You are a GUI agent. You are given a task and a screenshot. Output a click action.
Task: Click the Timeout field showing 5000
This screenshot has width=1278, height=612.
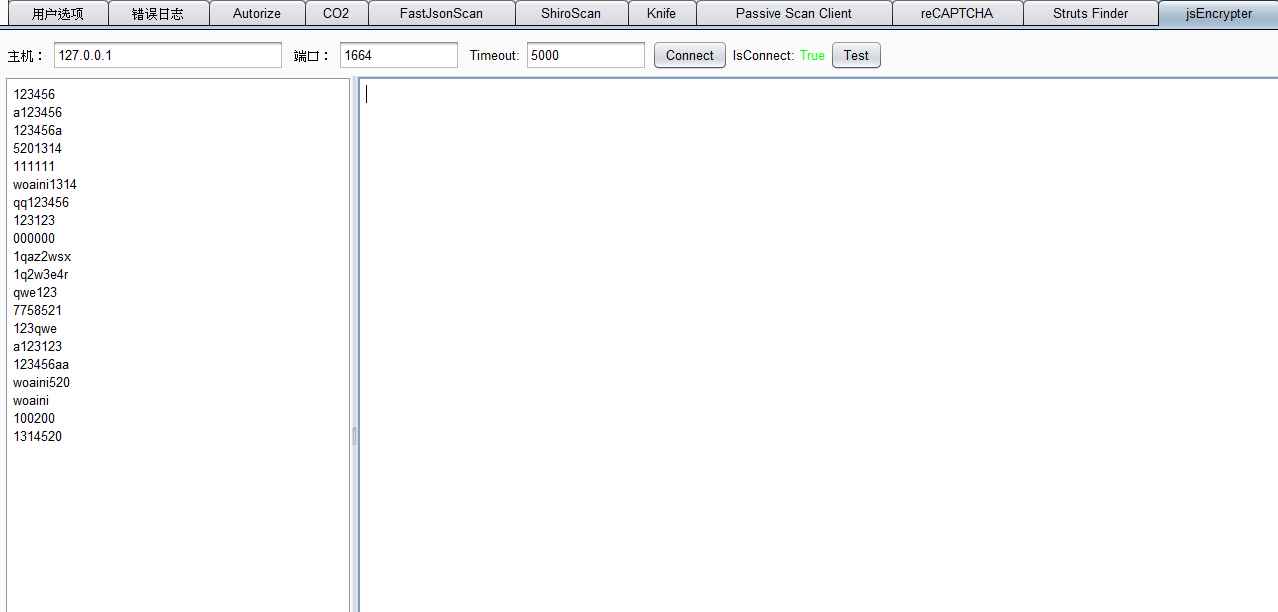[x=586, y=55]
